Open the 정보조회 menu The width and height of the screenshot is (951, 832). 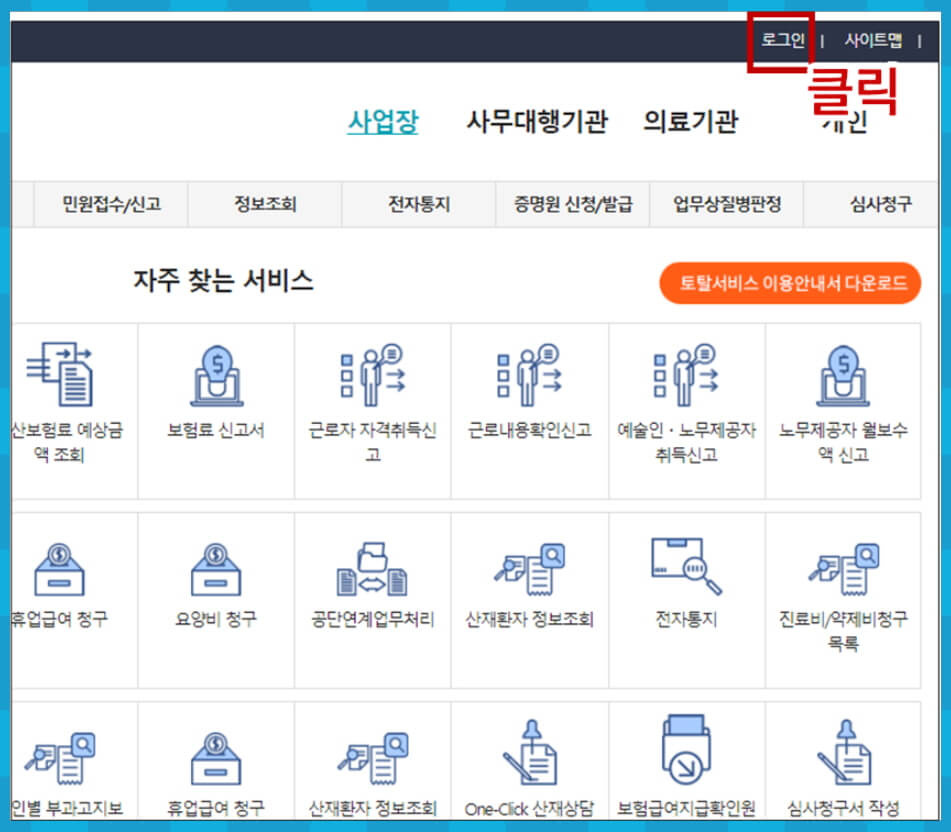click(x=265, y=204)
